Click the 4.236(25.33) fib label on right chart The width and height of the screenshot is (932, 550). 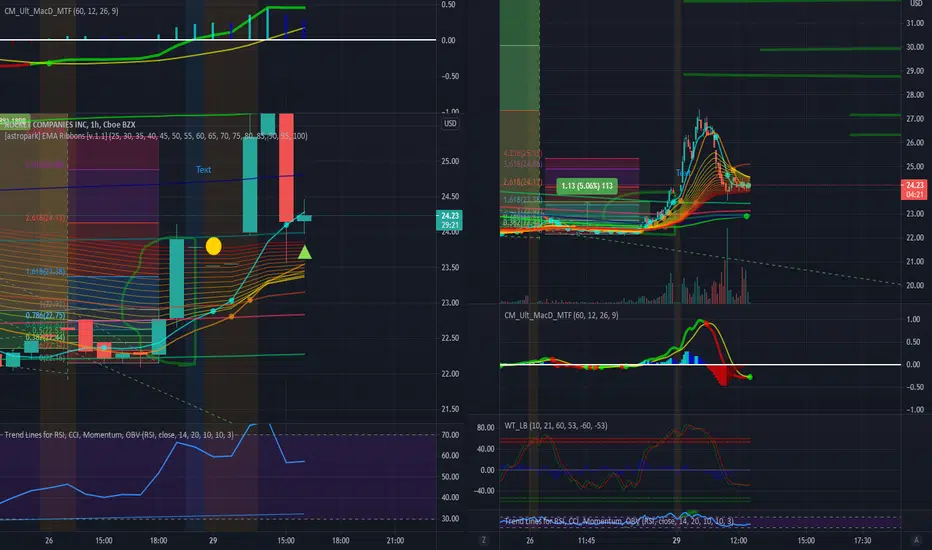click(522, 153)
